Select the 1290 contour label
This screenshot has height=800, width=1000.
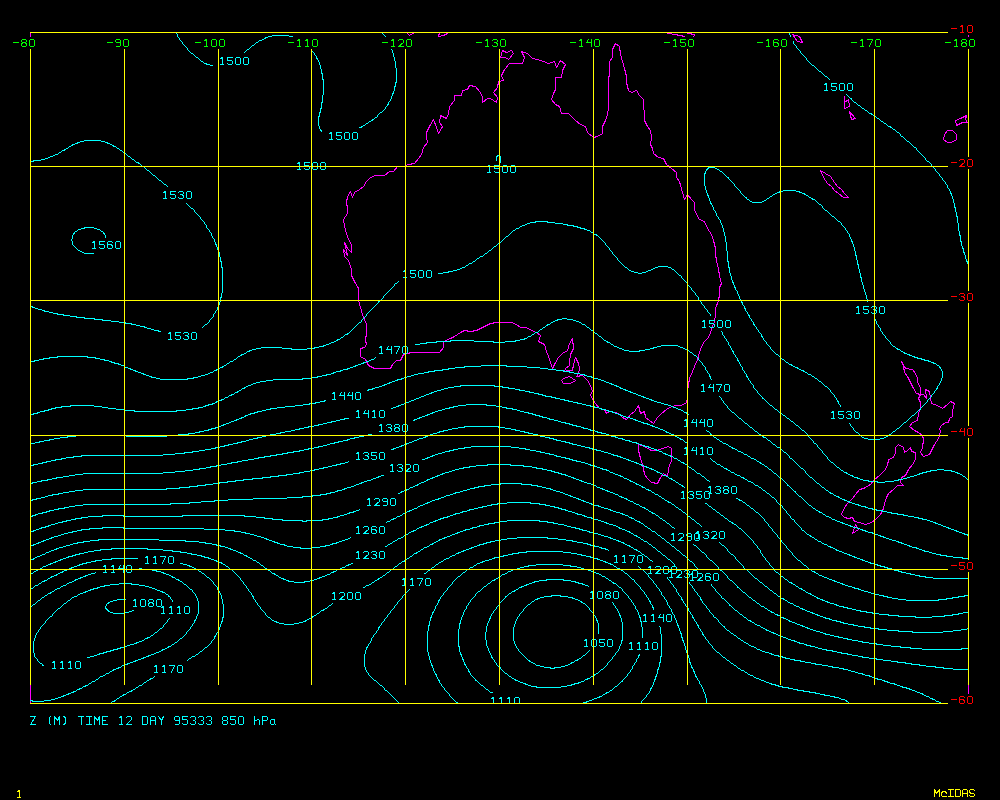coord(381,502)
